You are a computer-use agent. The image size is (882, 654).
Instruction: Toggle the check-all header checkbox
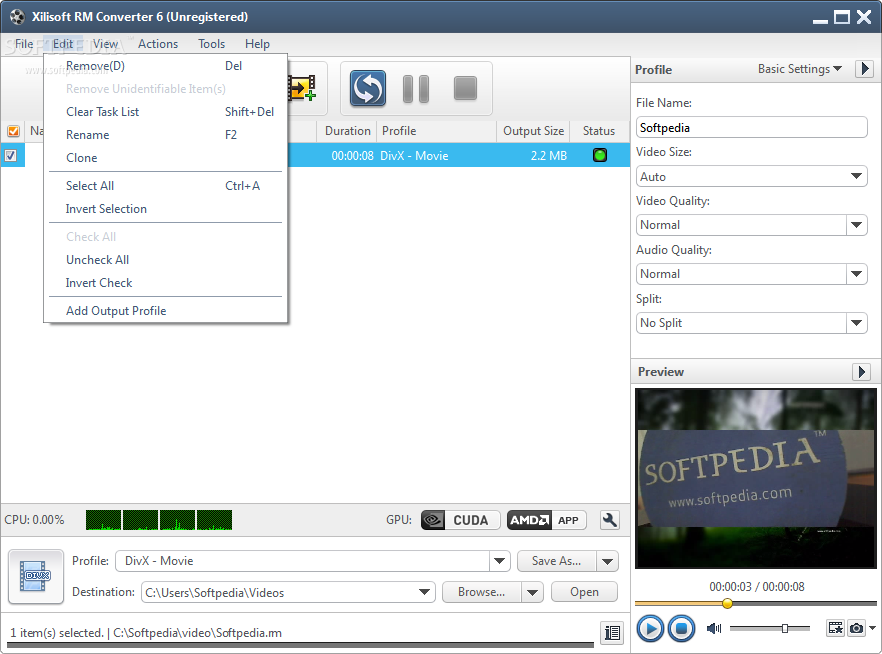(x=13, y=131)
